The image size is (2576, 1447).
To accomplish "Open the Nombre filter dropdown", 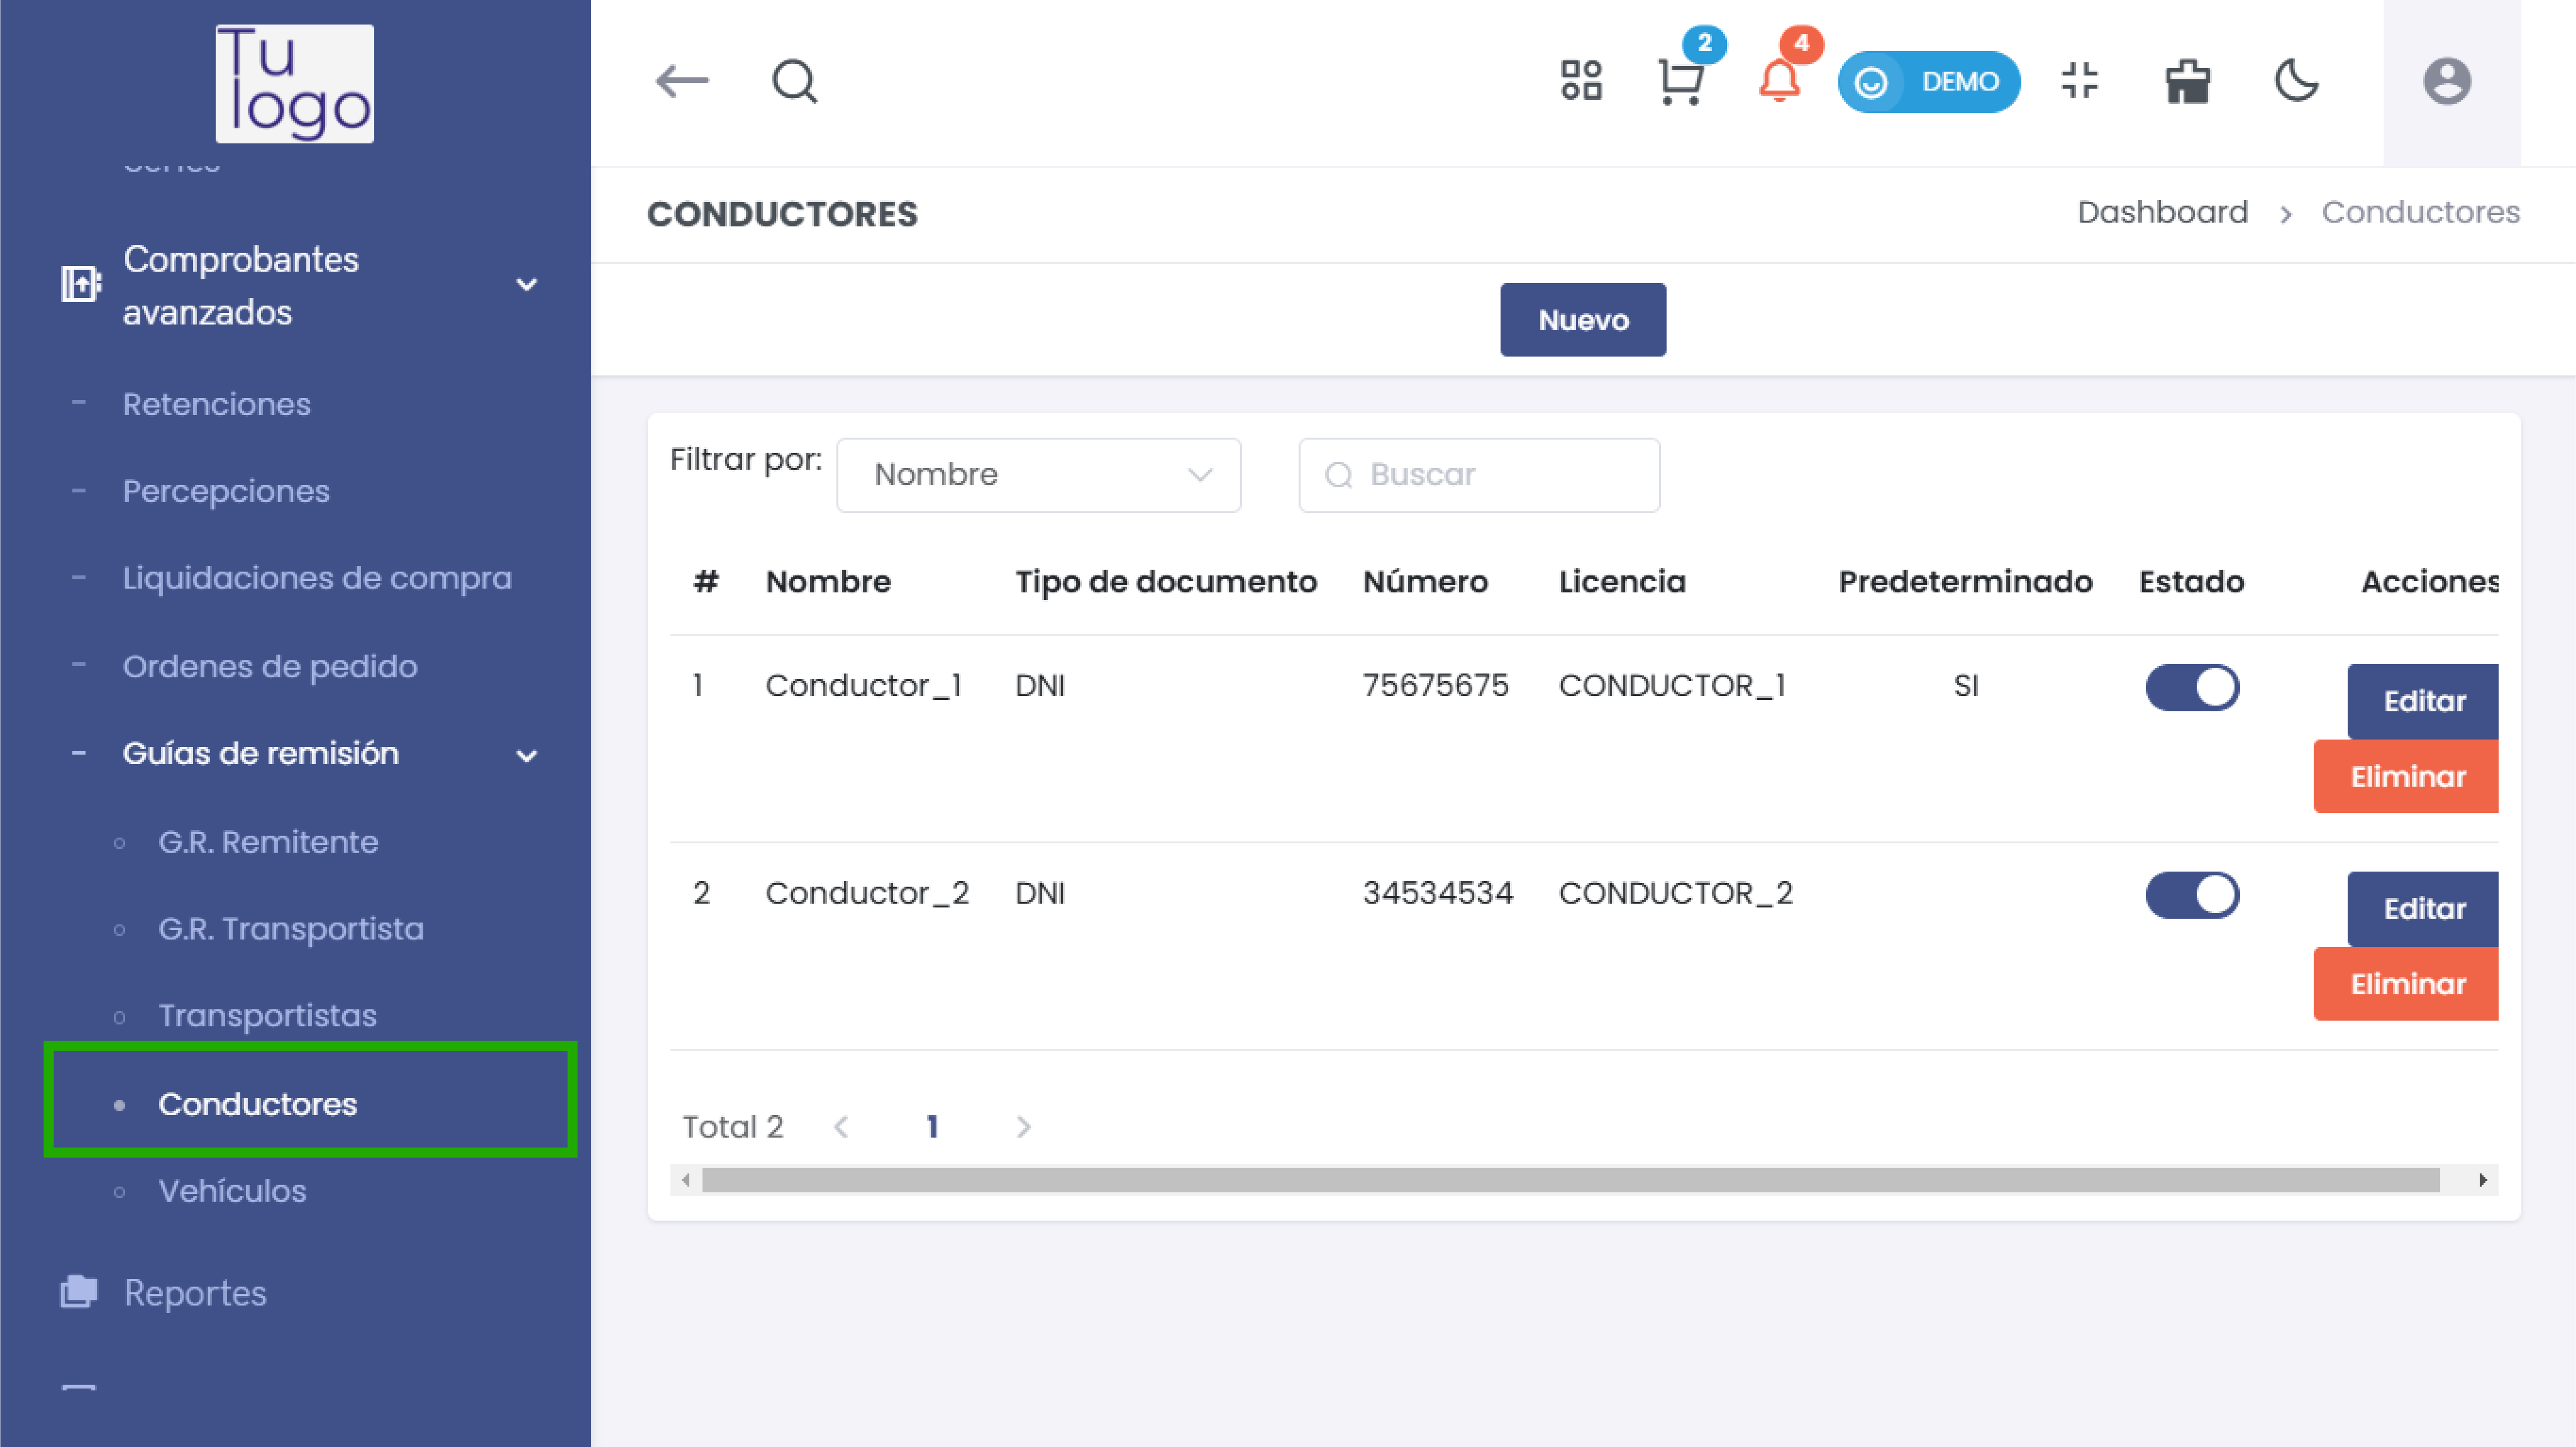I will point(1038,475).
